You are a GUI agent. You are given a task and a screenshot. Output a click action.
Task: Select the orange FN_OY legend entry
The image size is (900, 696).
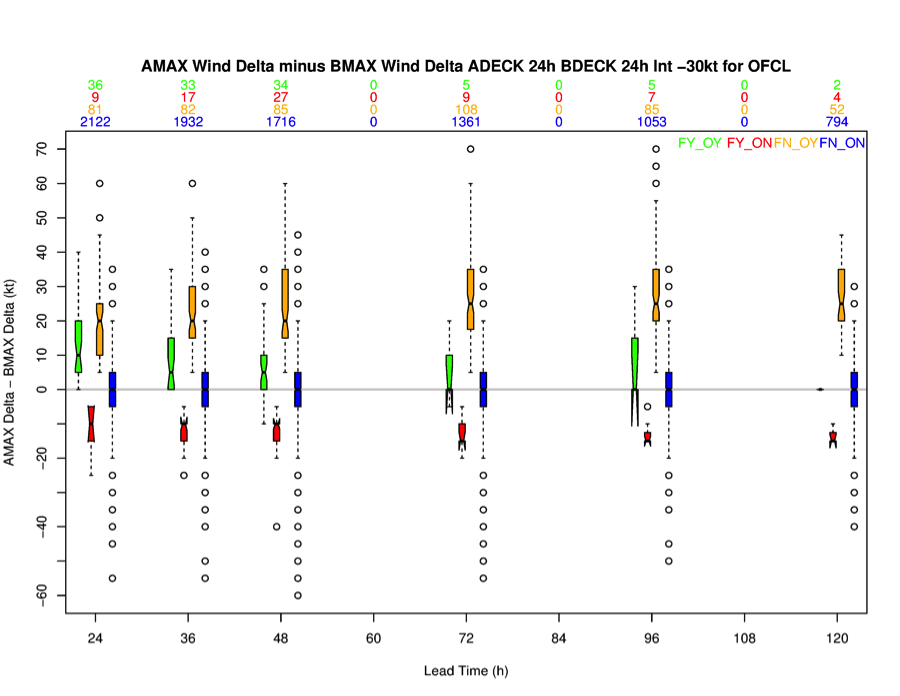pyautogui.click(x=795, y=143)
